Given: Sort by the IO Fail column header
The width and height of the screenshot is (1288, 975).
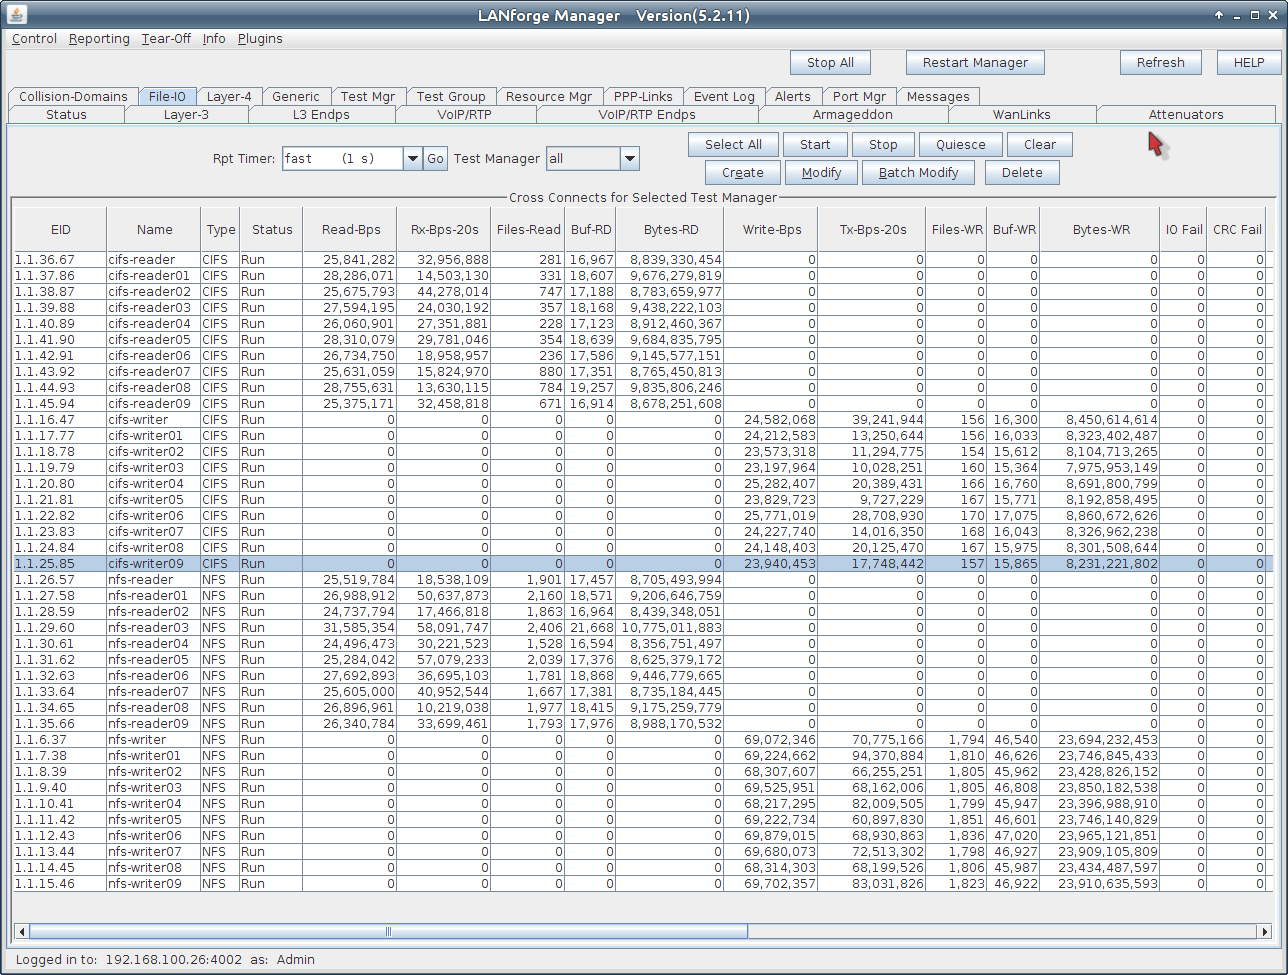Looking at the screenshot, I should click(x=1184, y=229).
